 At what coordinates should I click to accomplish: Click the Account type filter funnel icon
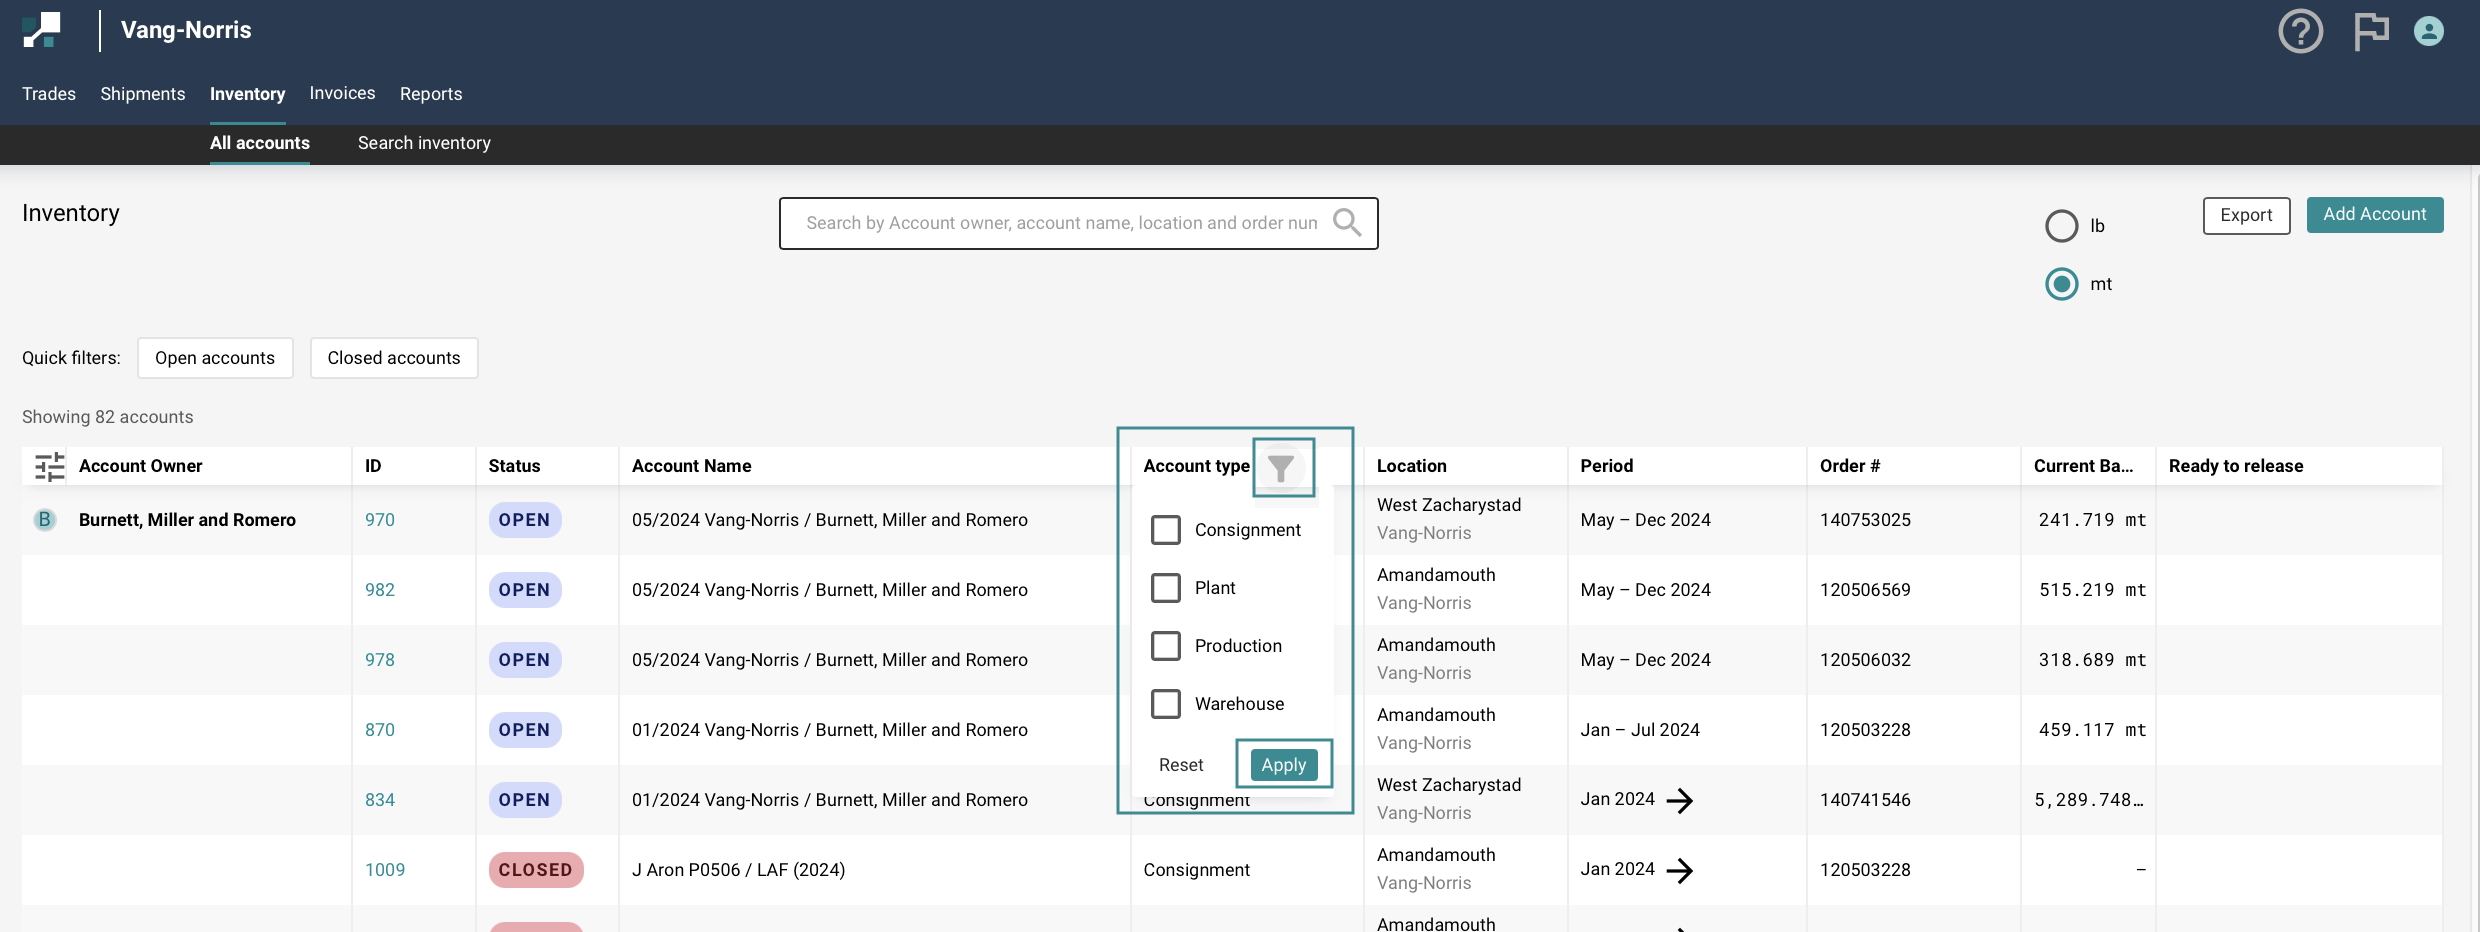(1281, 467)
